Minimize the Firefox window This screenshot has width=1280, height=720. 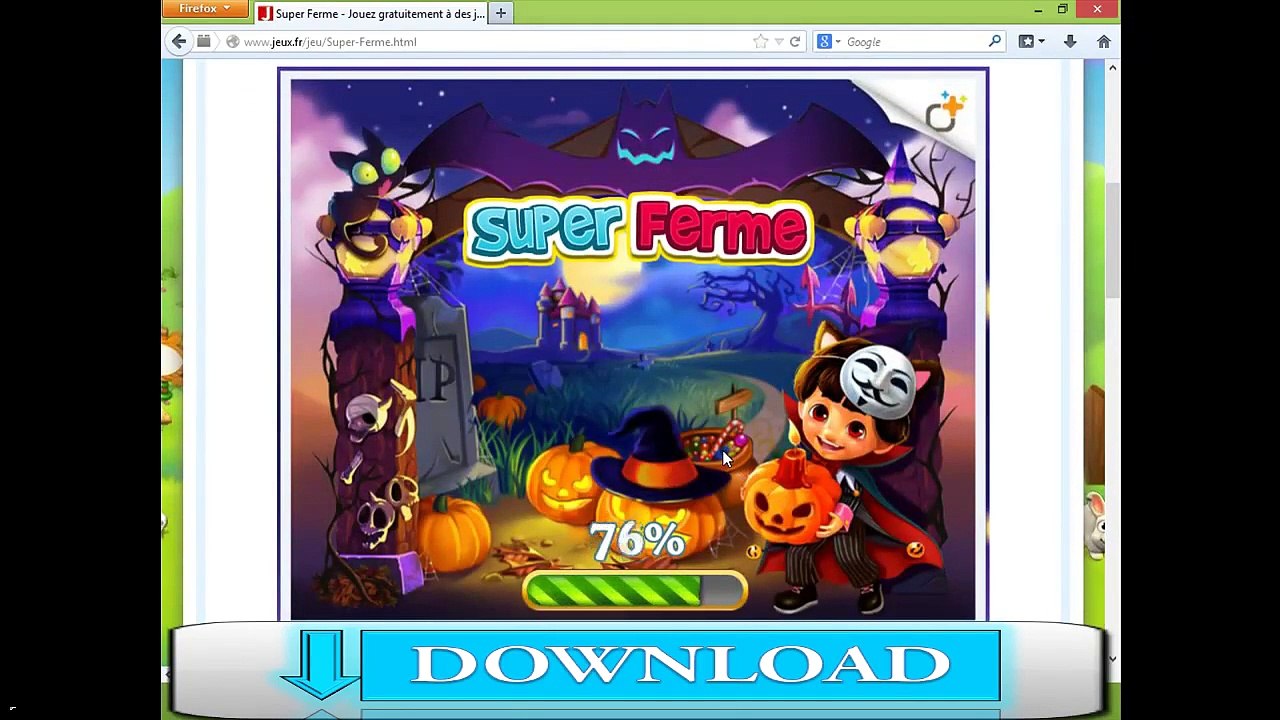click(x=1037, y=9)
